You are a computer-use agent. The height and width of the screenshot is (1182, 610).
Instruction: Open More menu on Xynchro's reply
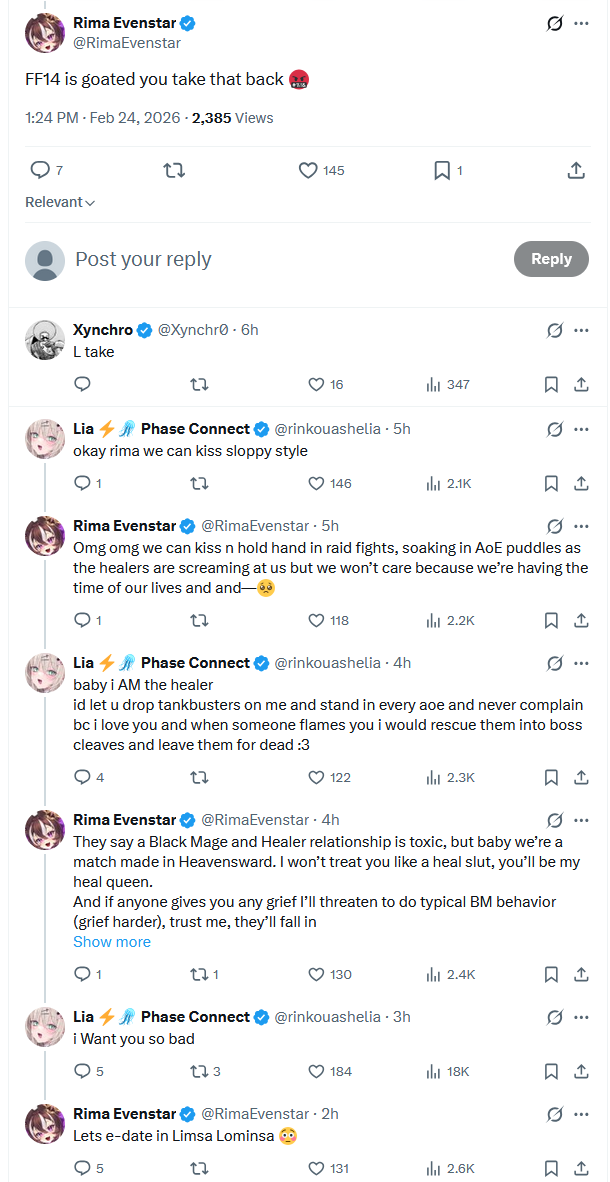click(581, 330)
